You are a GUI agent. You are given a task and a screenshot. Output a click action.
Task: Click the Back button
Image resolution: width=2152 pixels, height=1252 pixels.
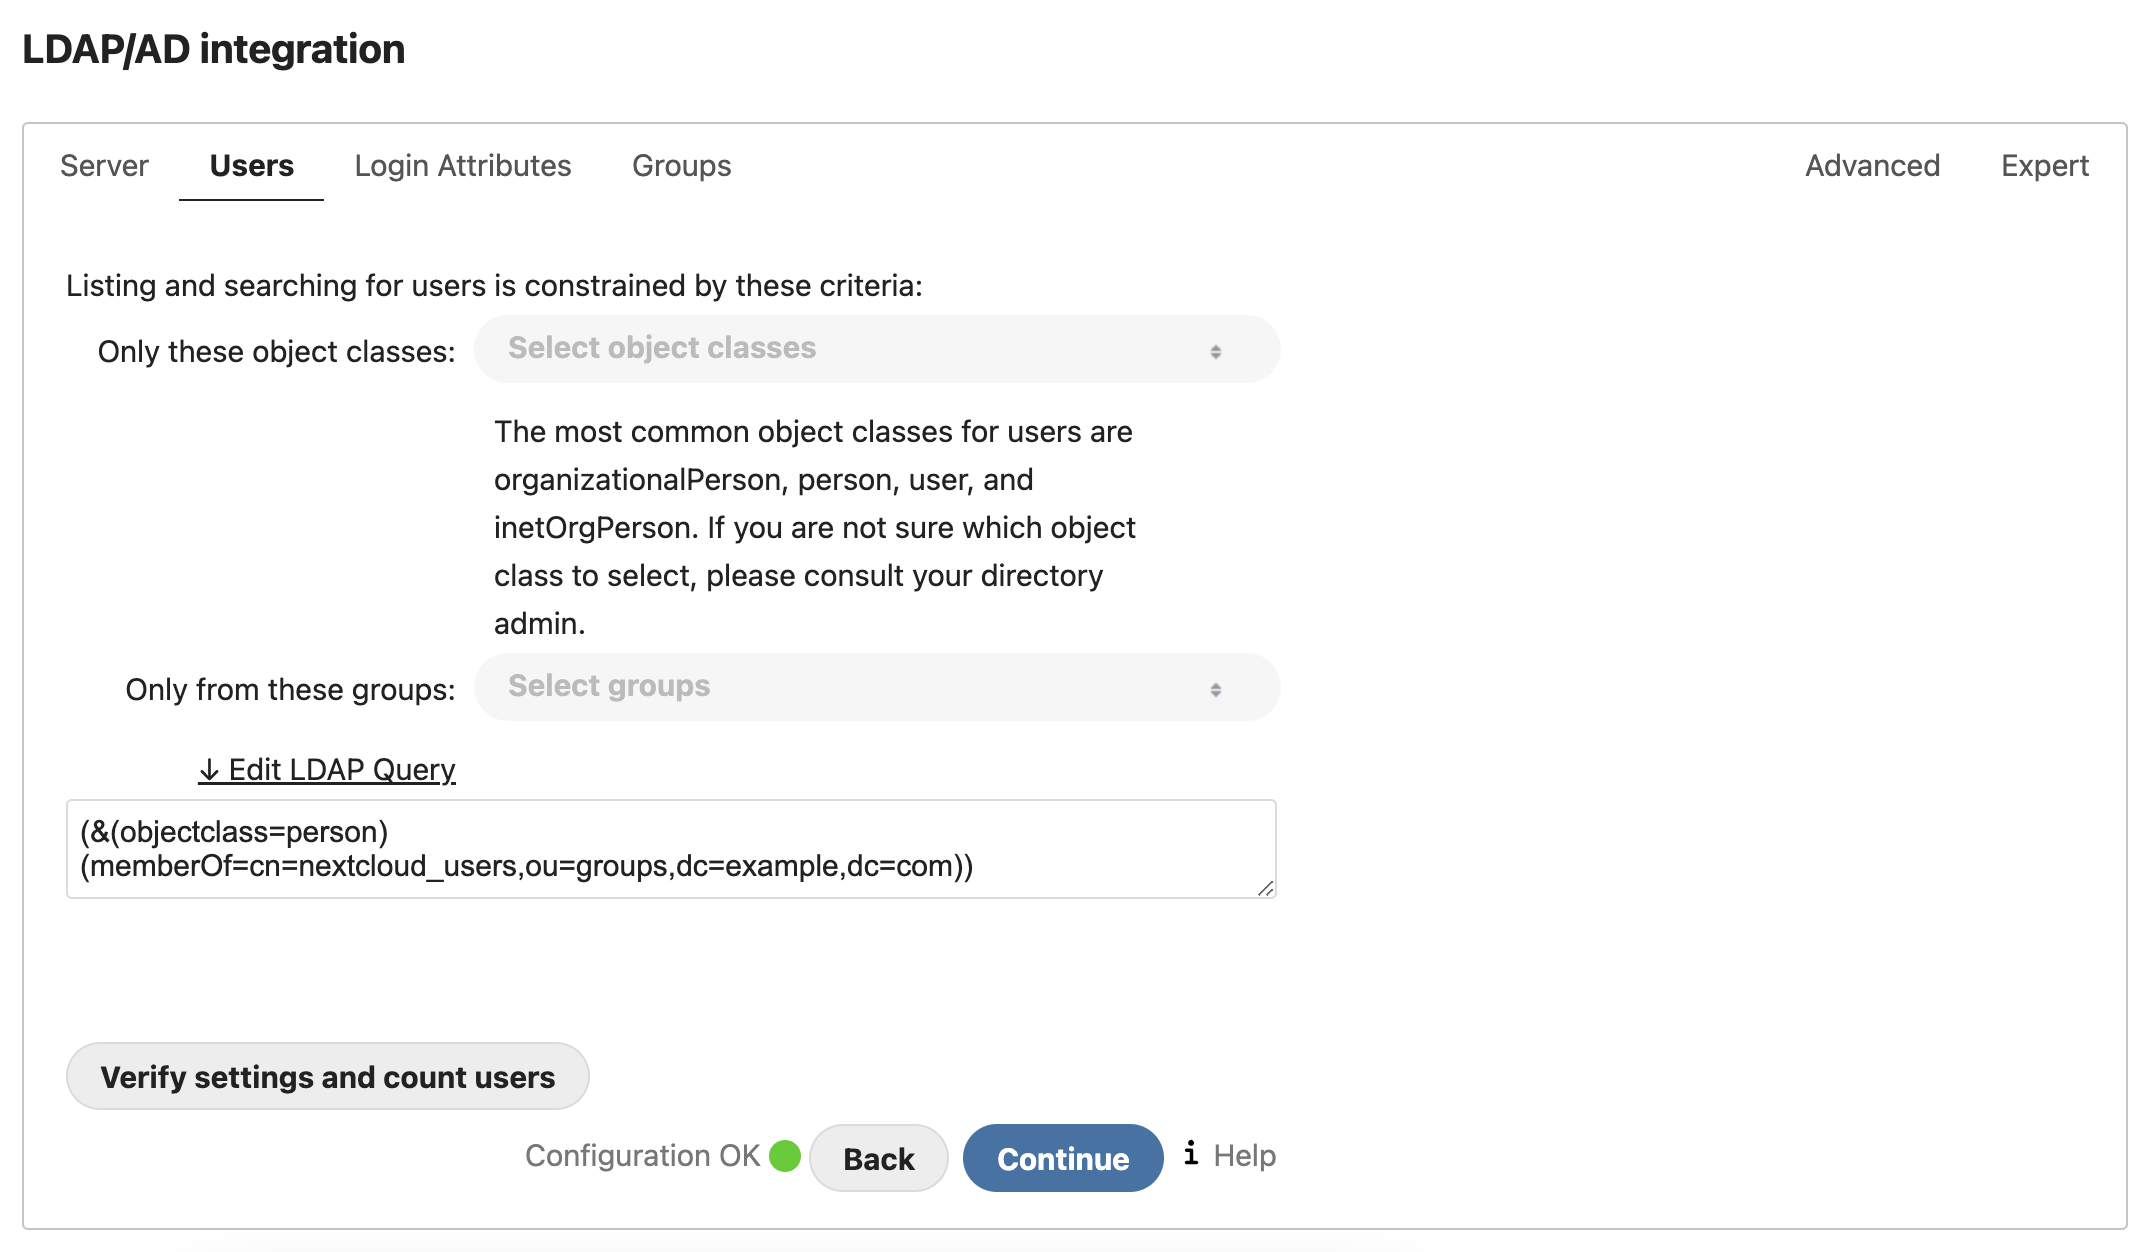[878, 1158]
